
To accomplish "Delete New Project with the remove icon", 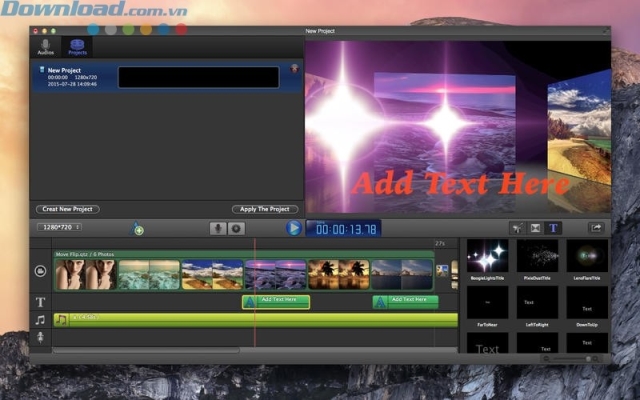I will point(295,69).
